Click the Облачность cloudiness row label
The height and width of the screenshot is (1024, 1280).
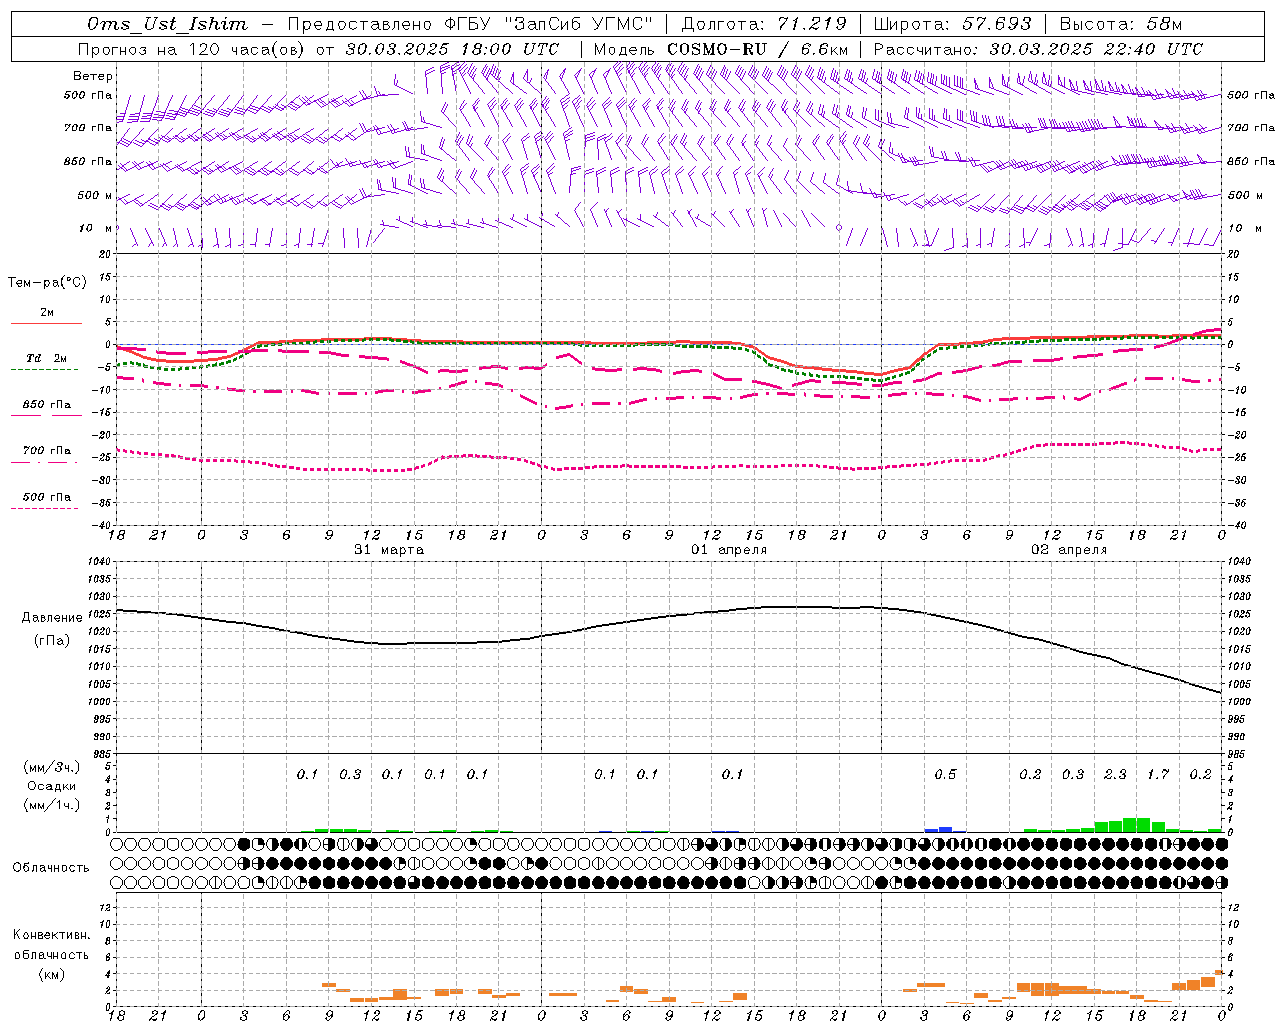click(x=51, y=867)
